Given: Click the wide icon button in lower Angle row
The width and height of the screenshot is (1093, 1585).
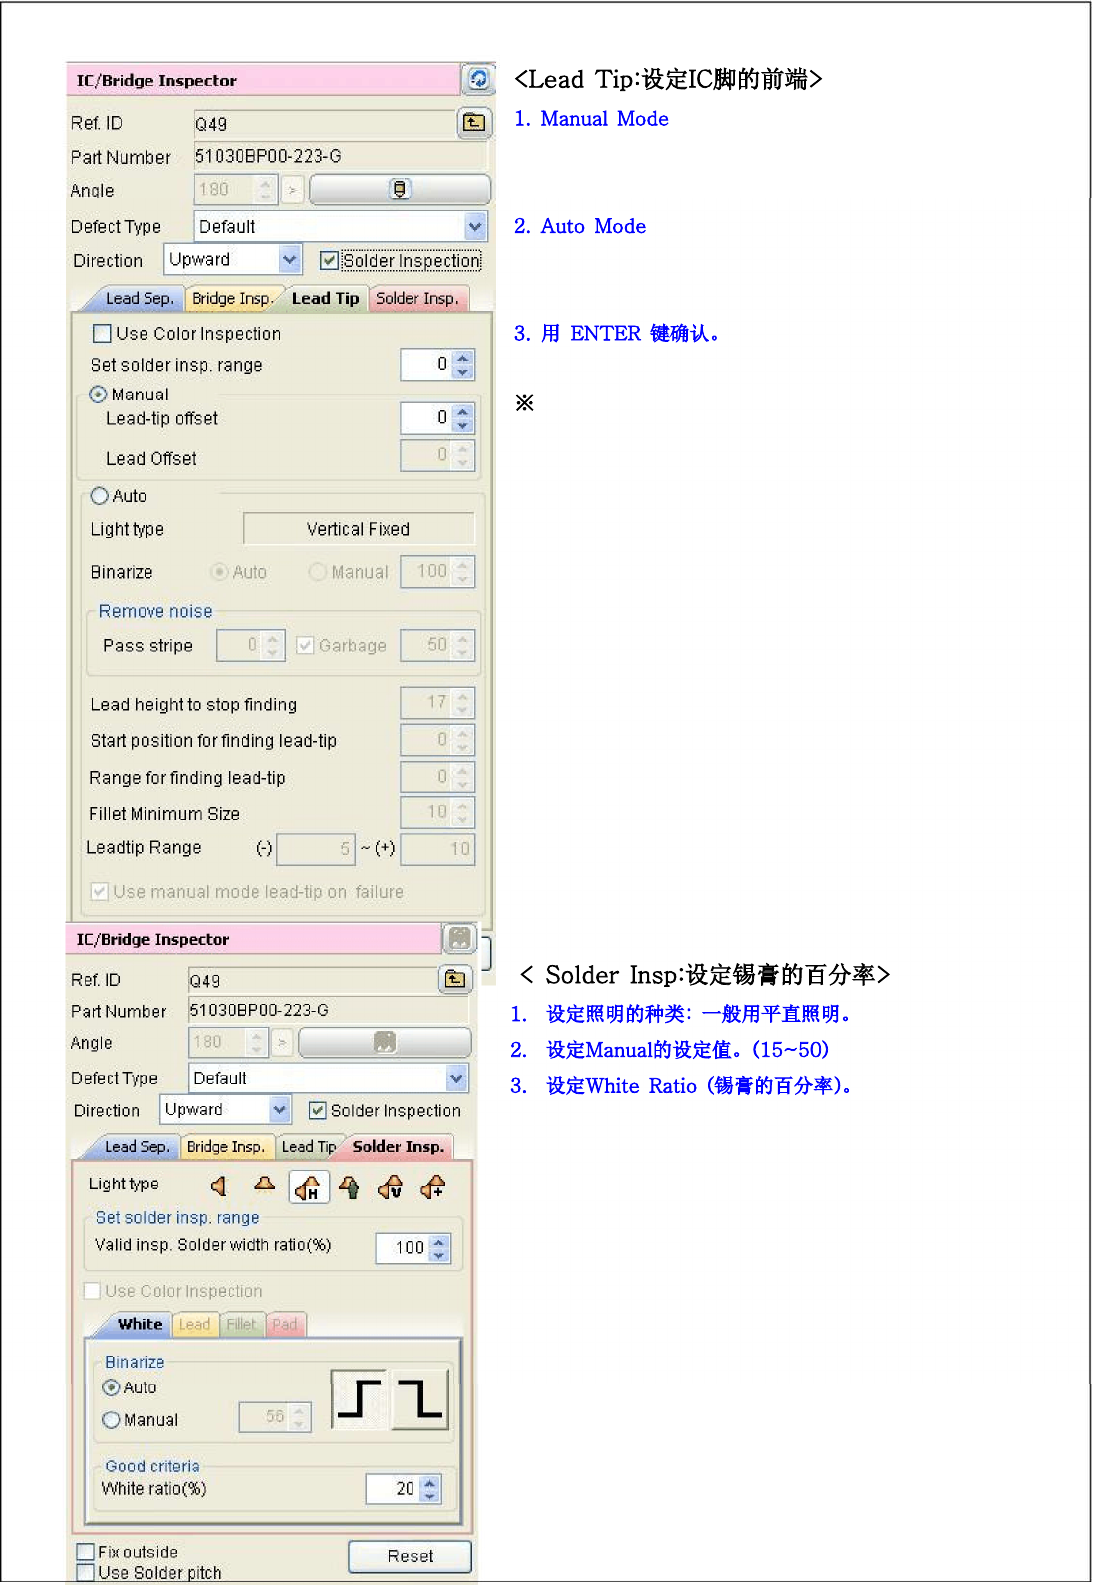Looking at the screenshot, I should coord(384,1042).
